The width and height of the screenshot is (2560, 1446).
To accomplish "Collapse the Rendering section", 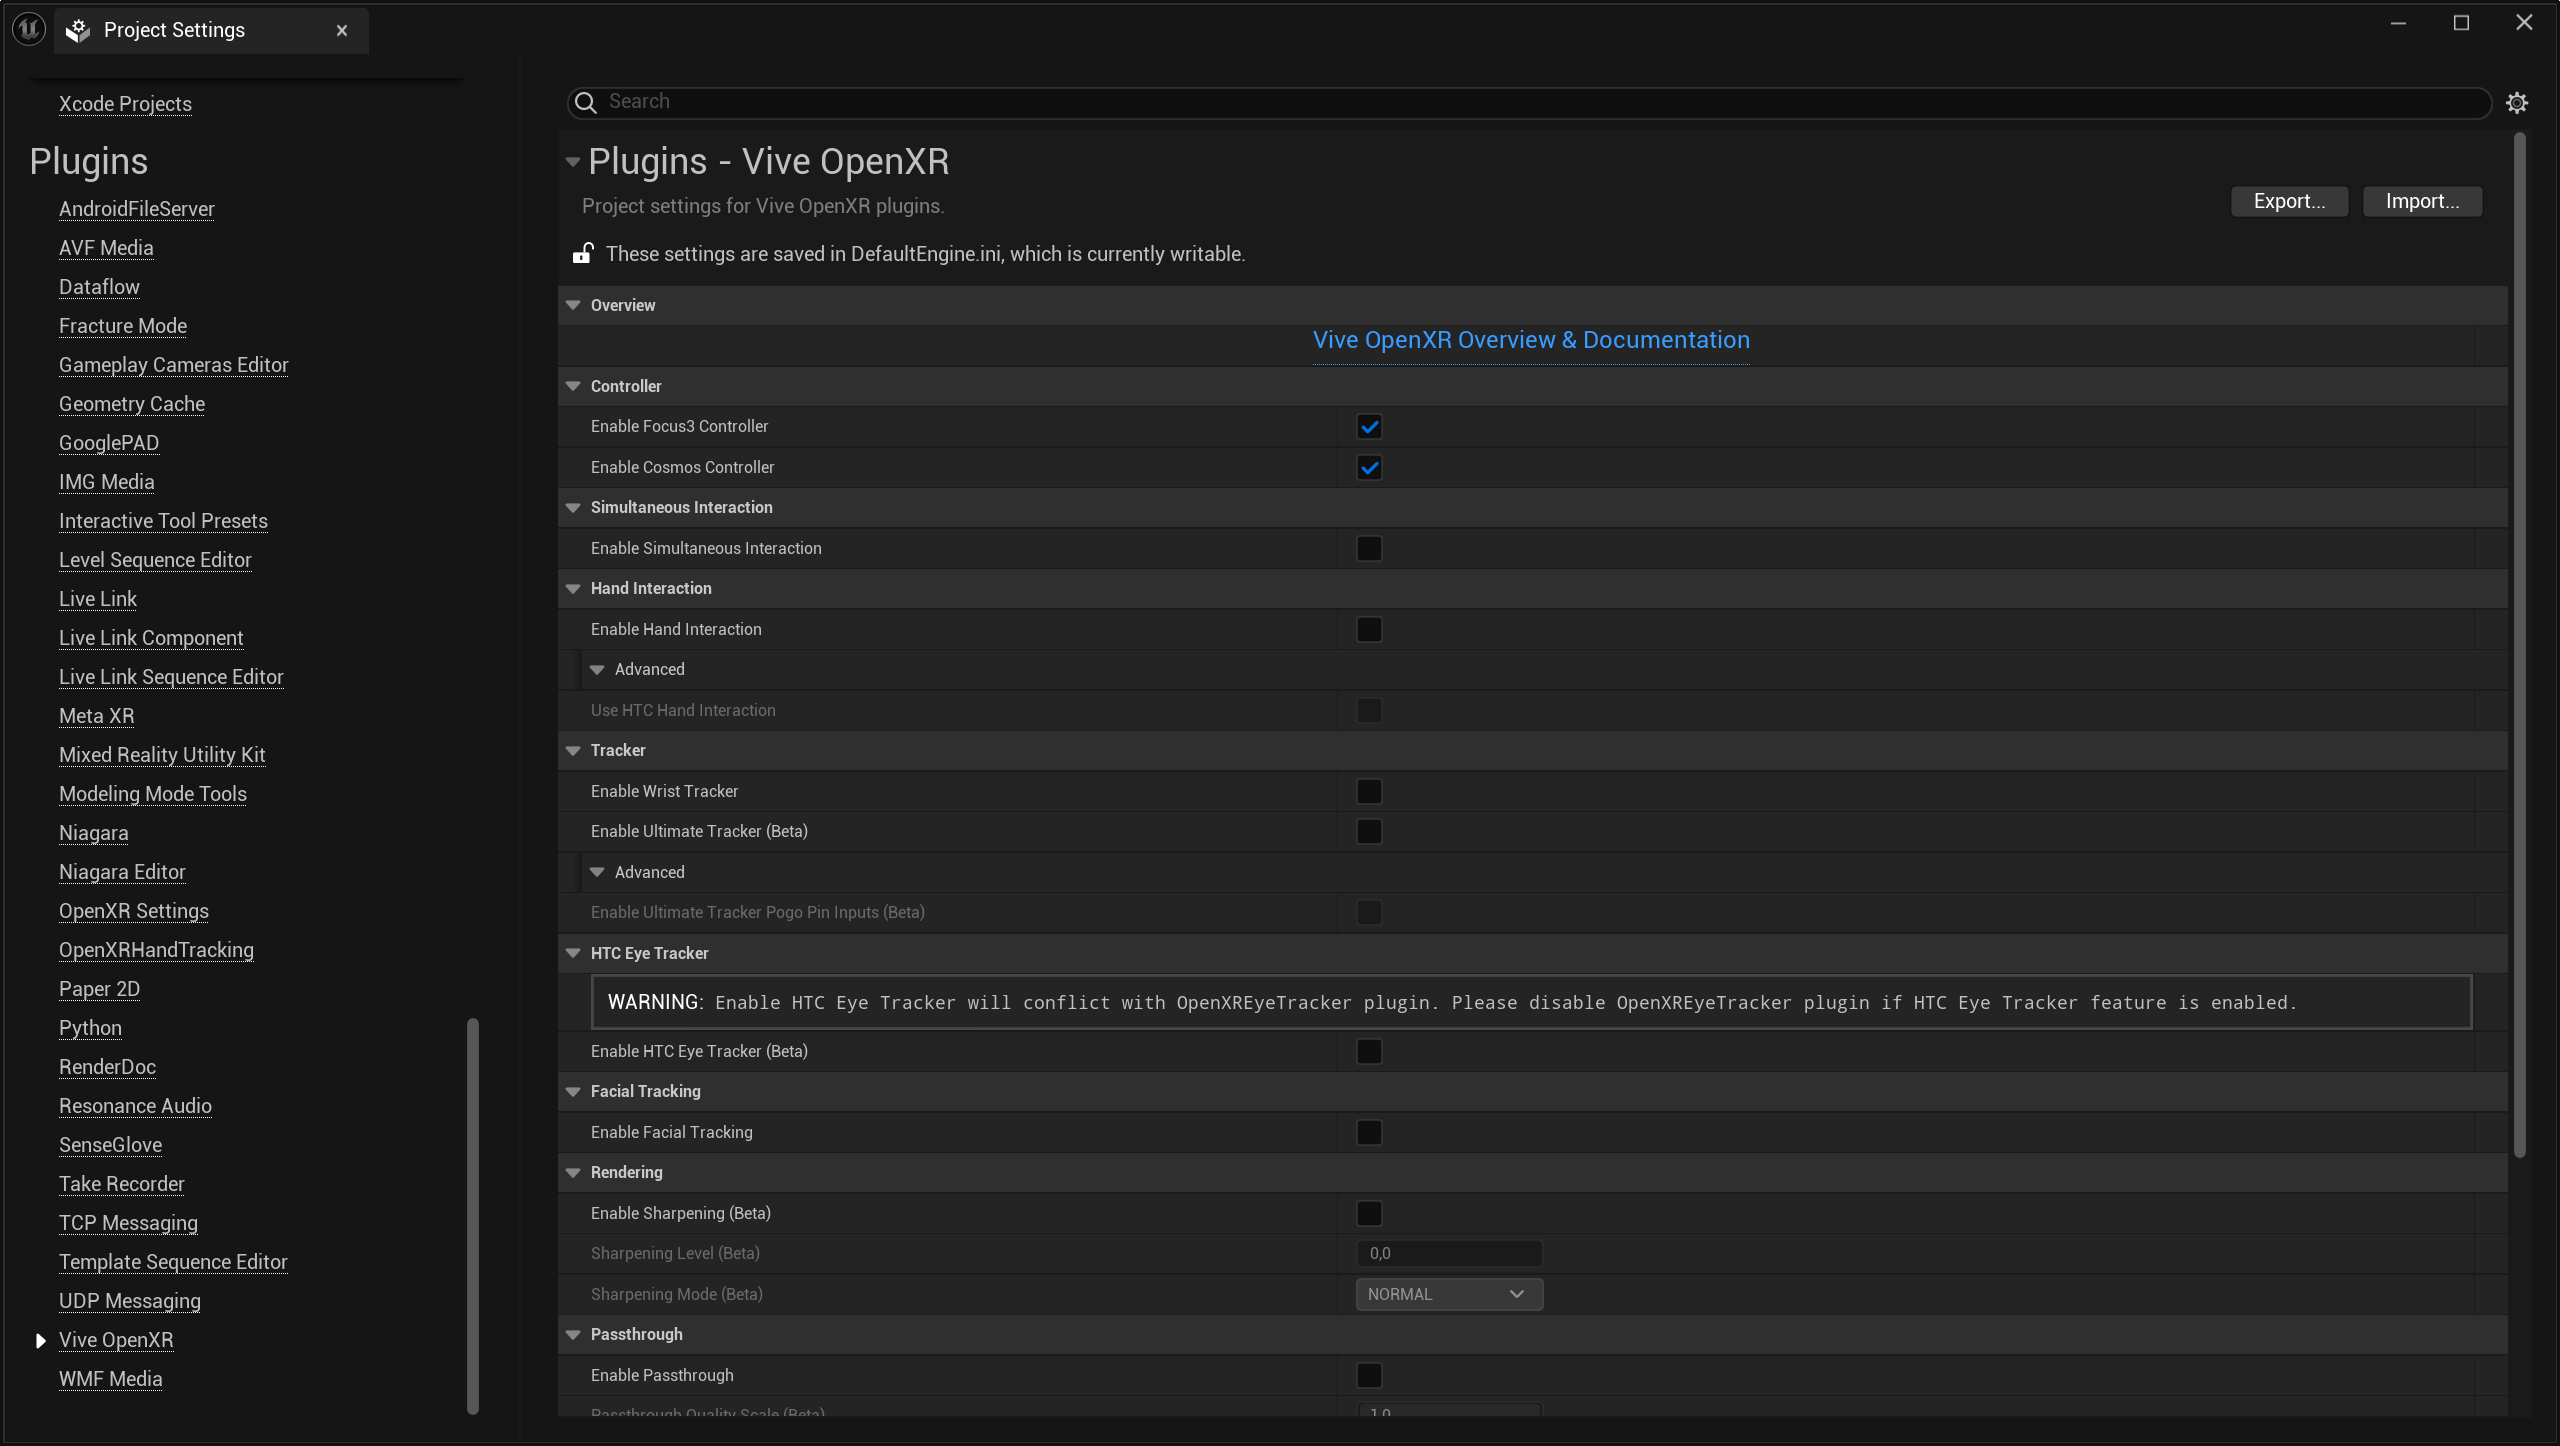I will tap(575, 1172).
